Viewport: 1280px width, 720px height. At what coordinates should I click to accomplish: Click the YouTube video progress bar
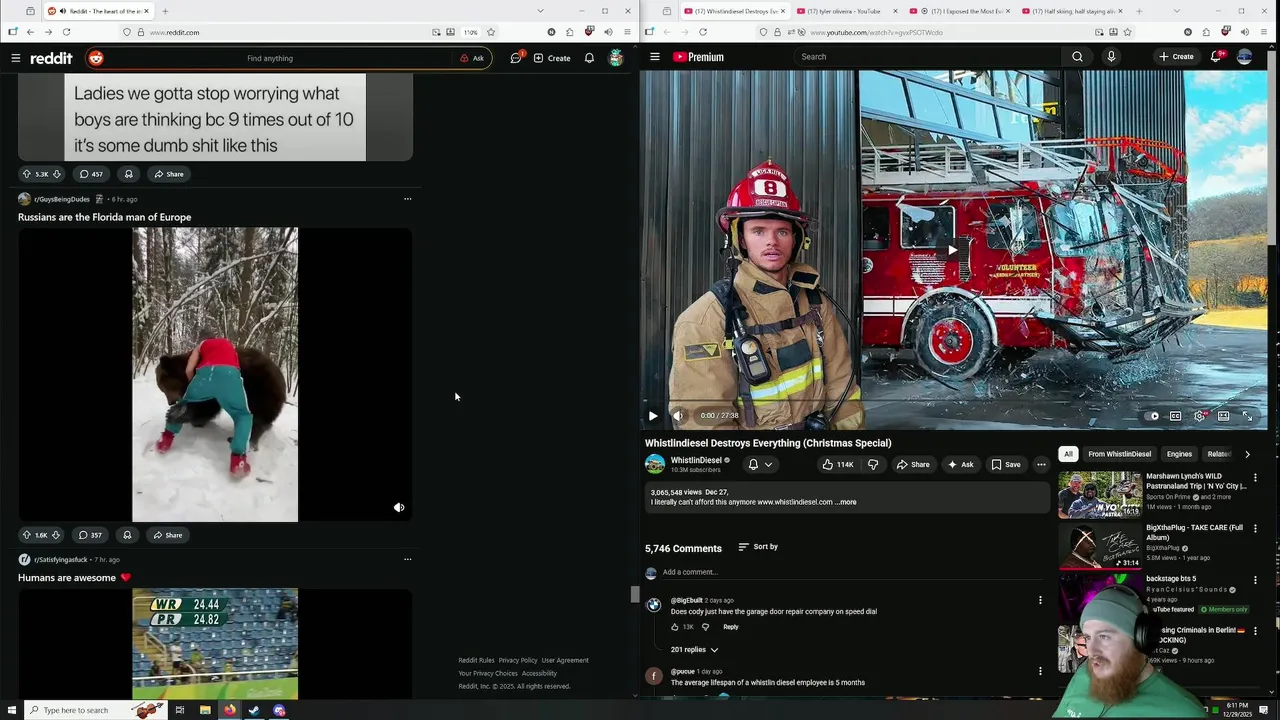[954, 403]
